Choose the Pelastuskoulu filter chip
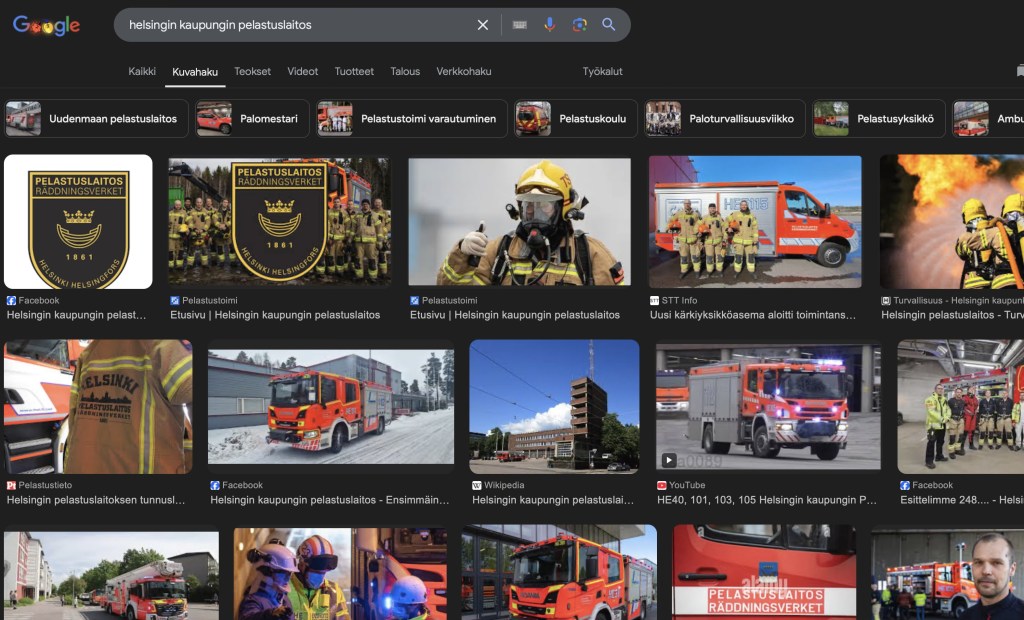The height and width of the screenshot is (620, 1024). (x=575, y=118)
